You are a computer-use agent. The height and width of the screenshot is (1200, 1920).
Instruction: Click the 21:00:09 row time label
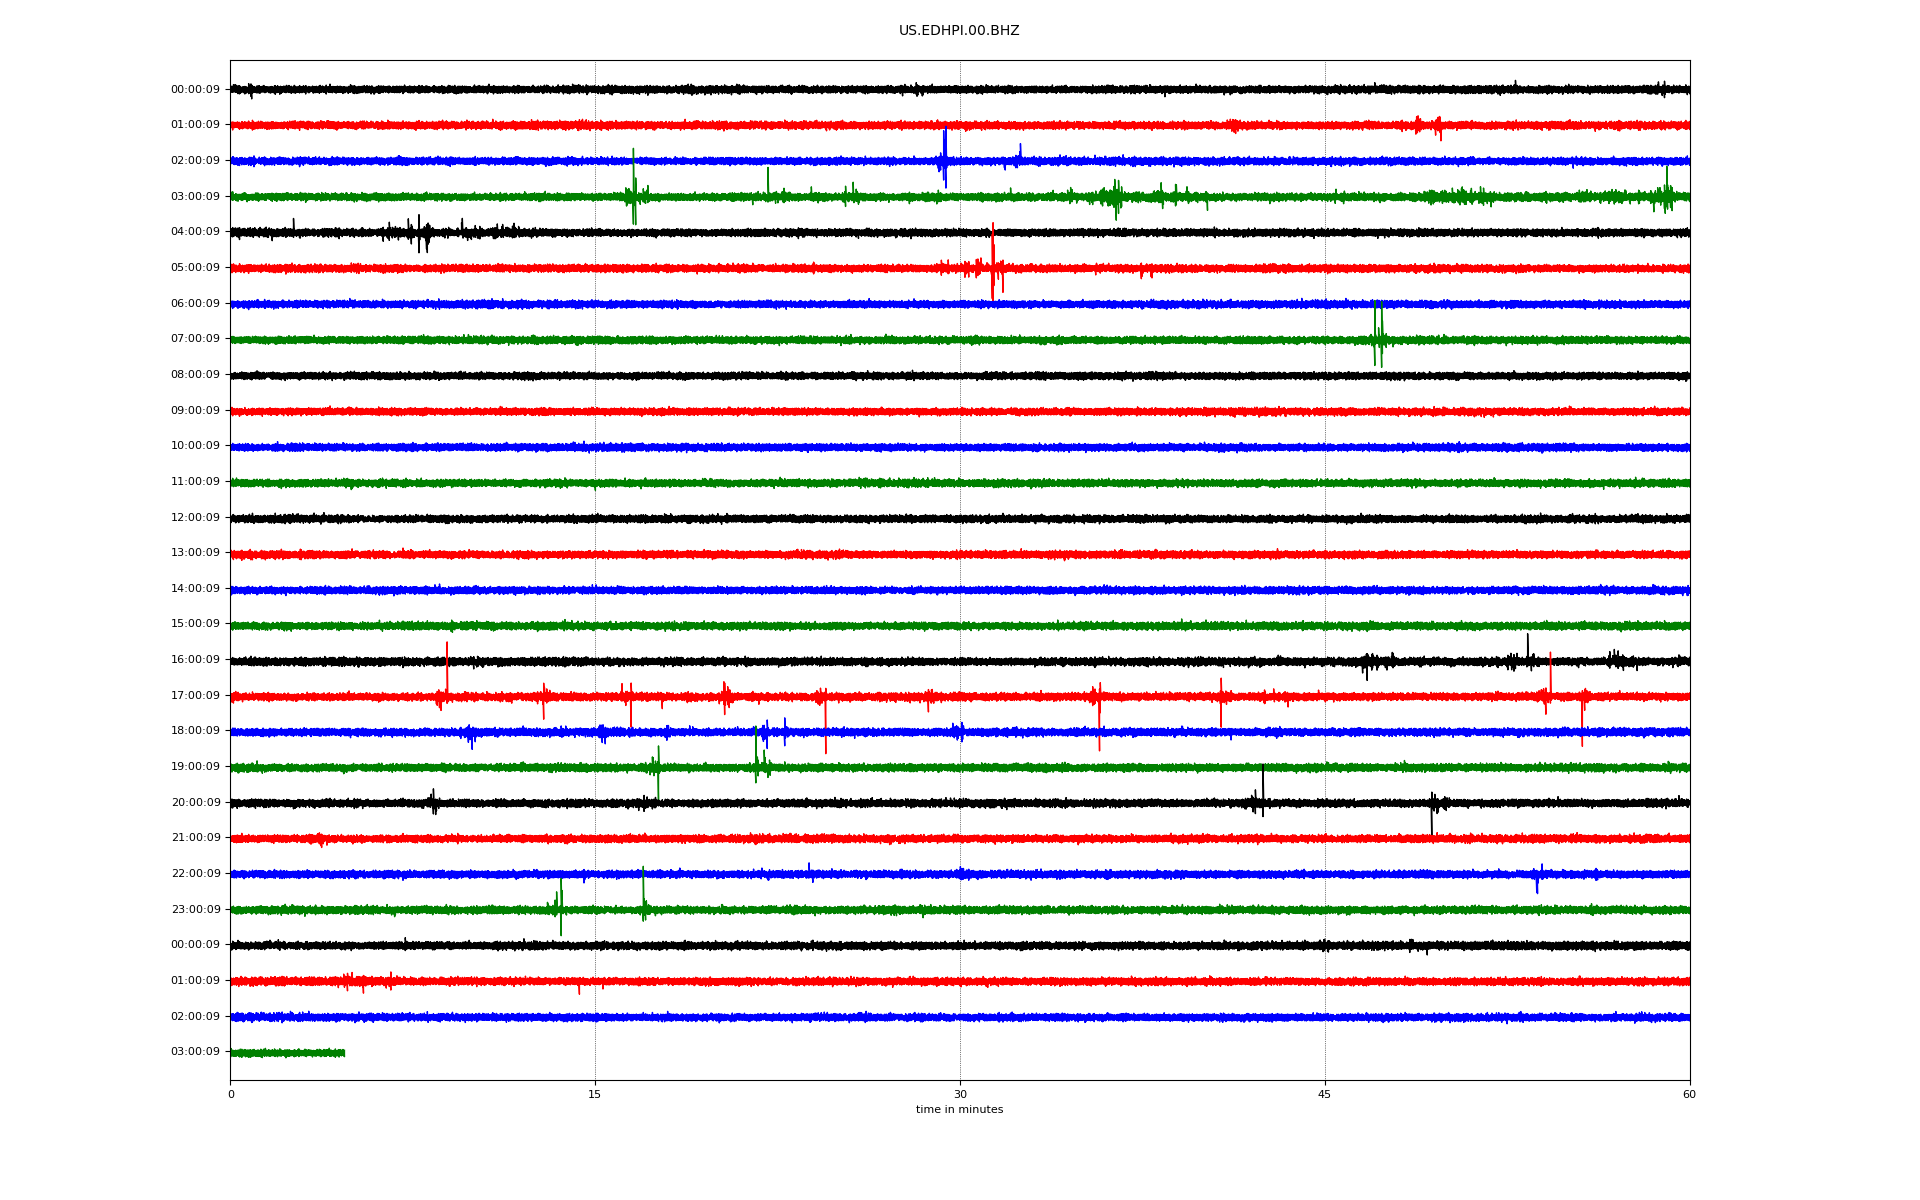(x=195, y=838)
